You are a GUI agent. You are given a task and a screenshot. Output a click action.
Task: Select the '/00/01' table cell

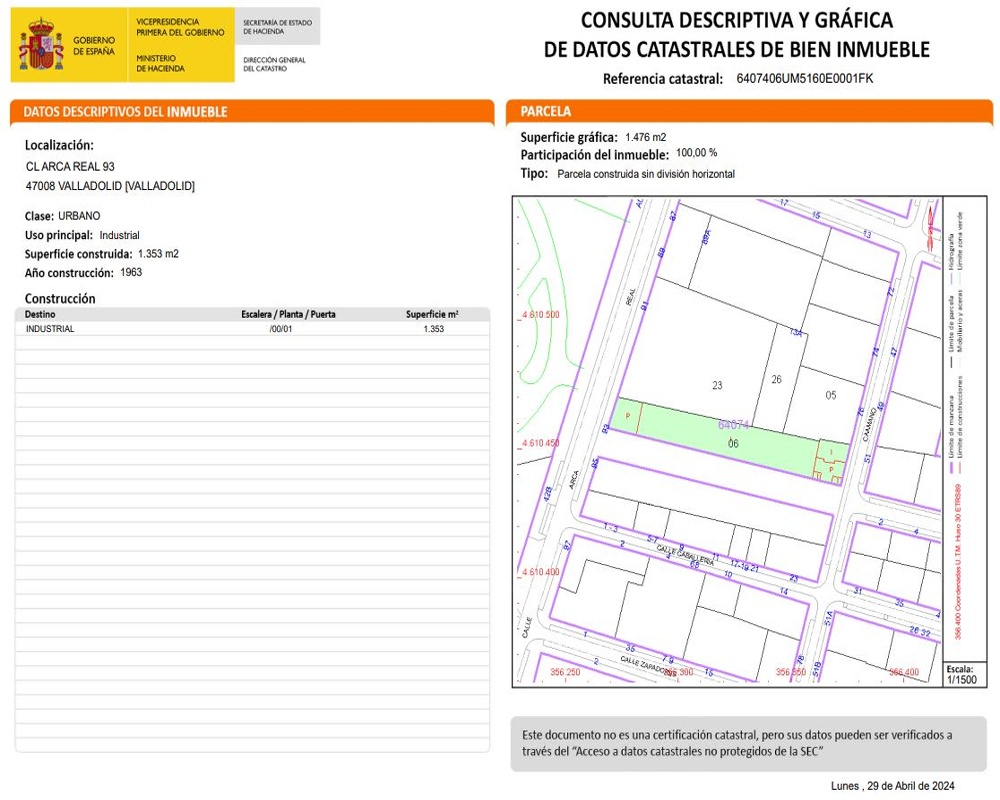tap(281, 329)
